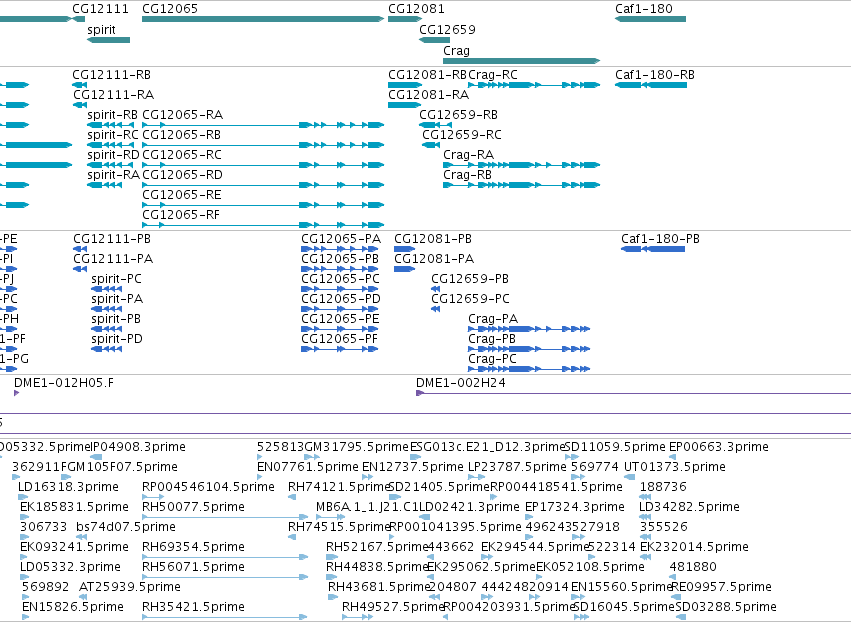Open the Caf1-180 gene label
The image size is (851, 622).
[x=644, y=9]
